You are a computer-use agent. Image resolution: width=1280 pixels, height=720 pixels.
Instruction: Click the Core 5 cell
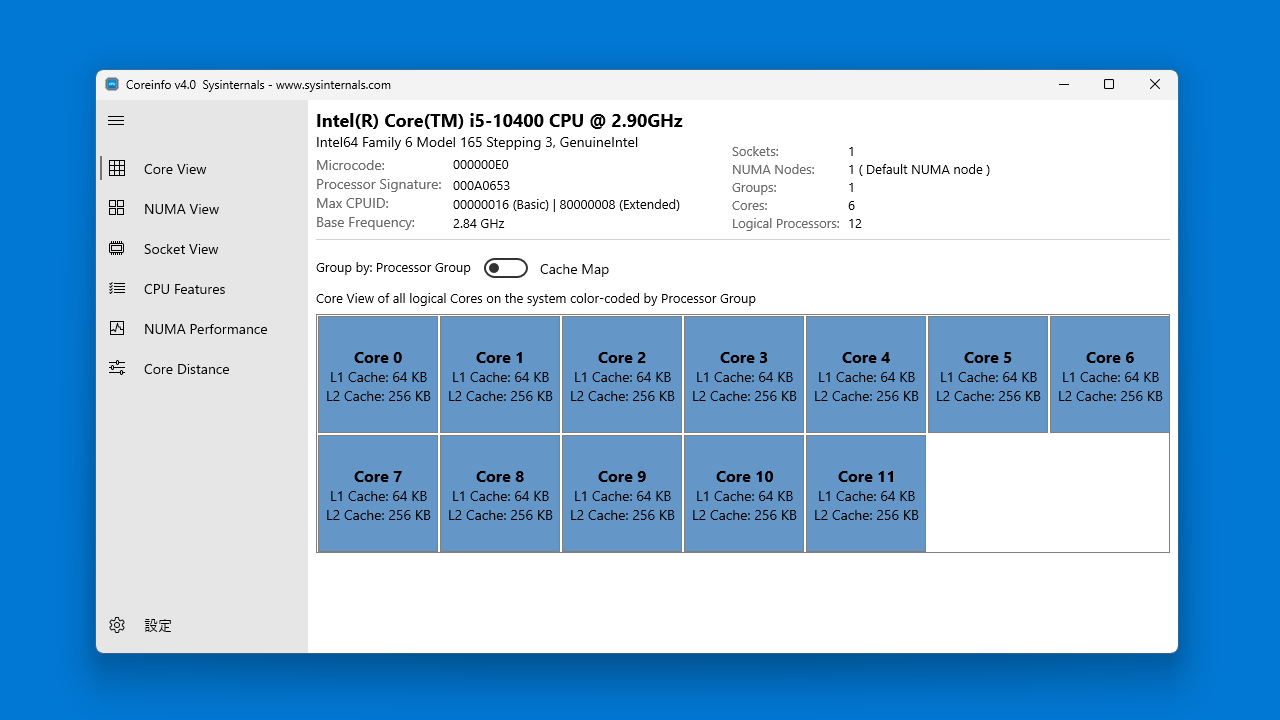[x=988, y=373]
